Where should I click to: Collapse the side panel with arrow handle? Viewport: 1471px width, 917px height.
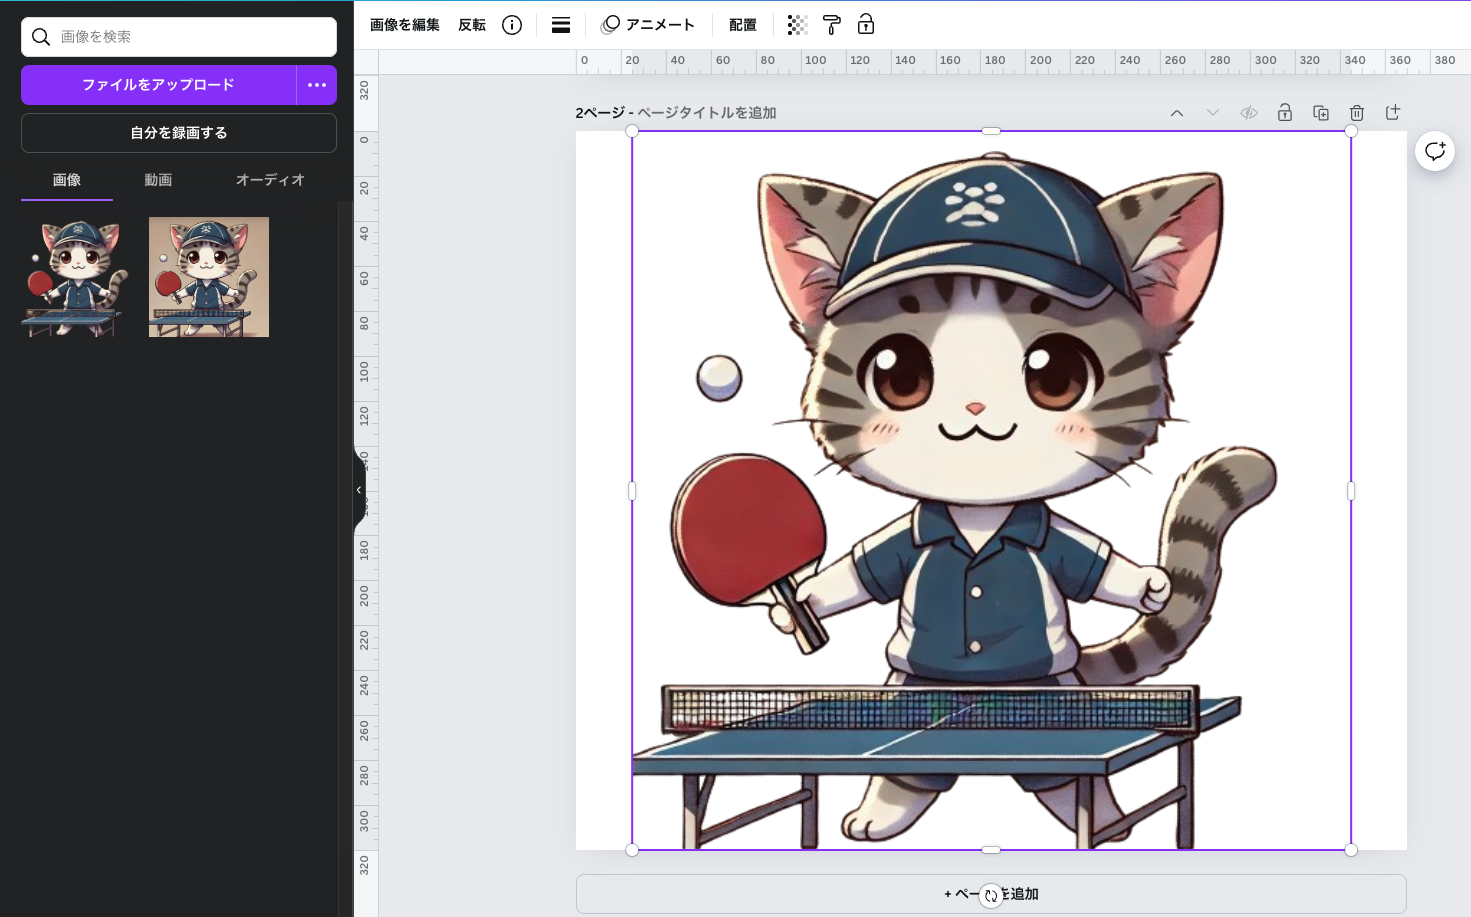tap(359, 490)
